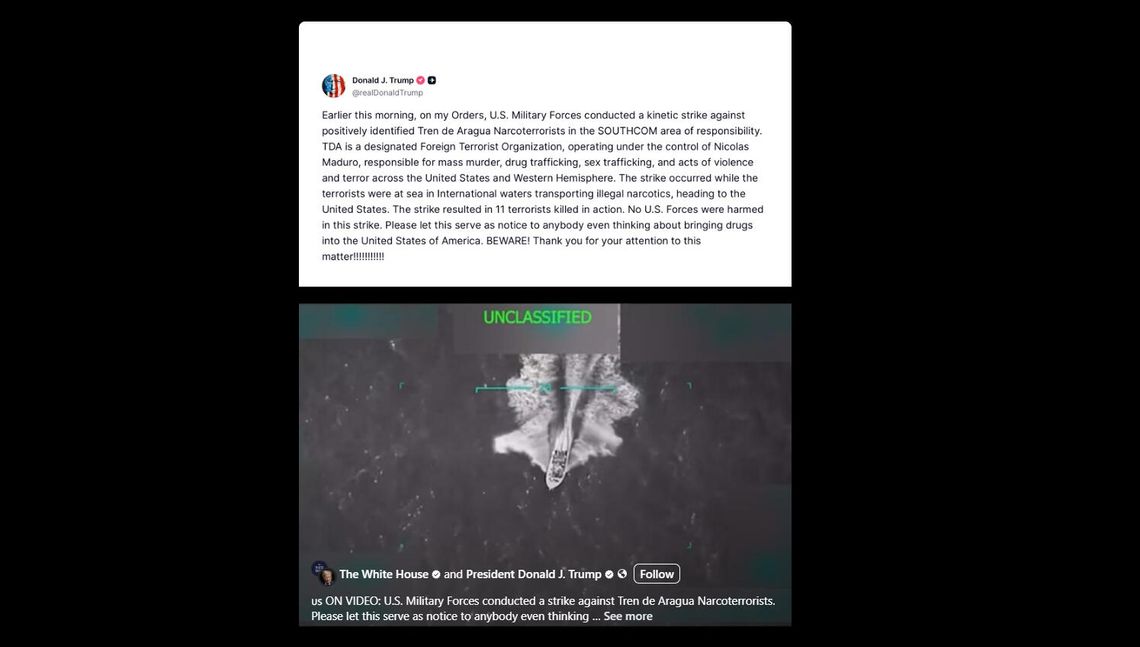The image size is (1140, 647).
Task: Expand the caption with See more
Action: click(x=628, y=616)
